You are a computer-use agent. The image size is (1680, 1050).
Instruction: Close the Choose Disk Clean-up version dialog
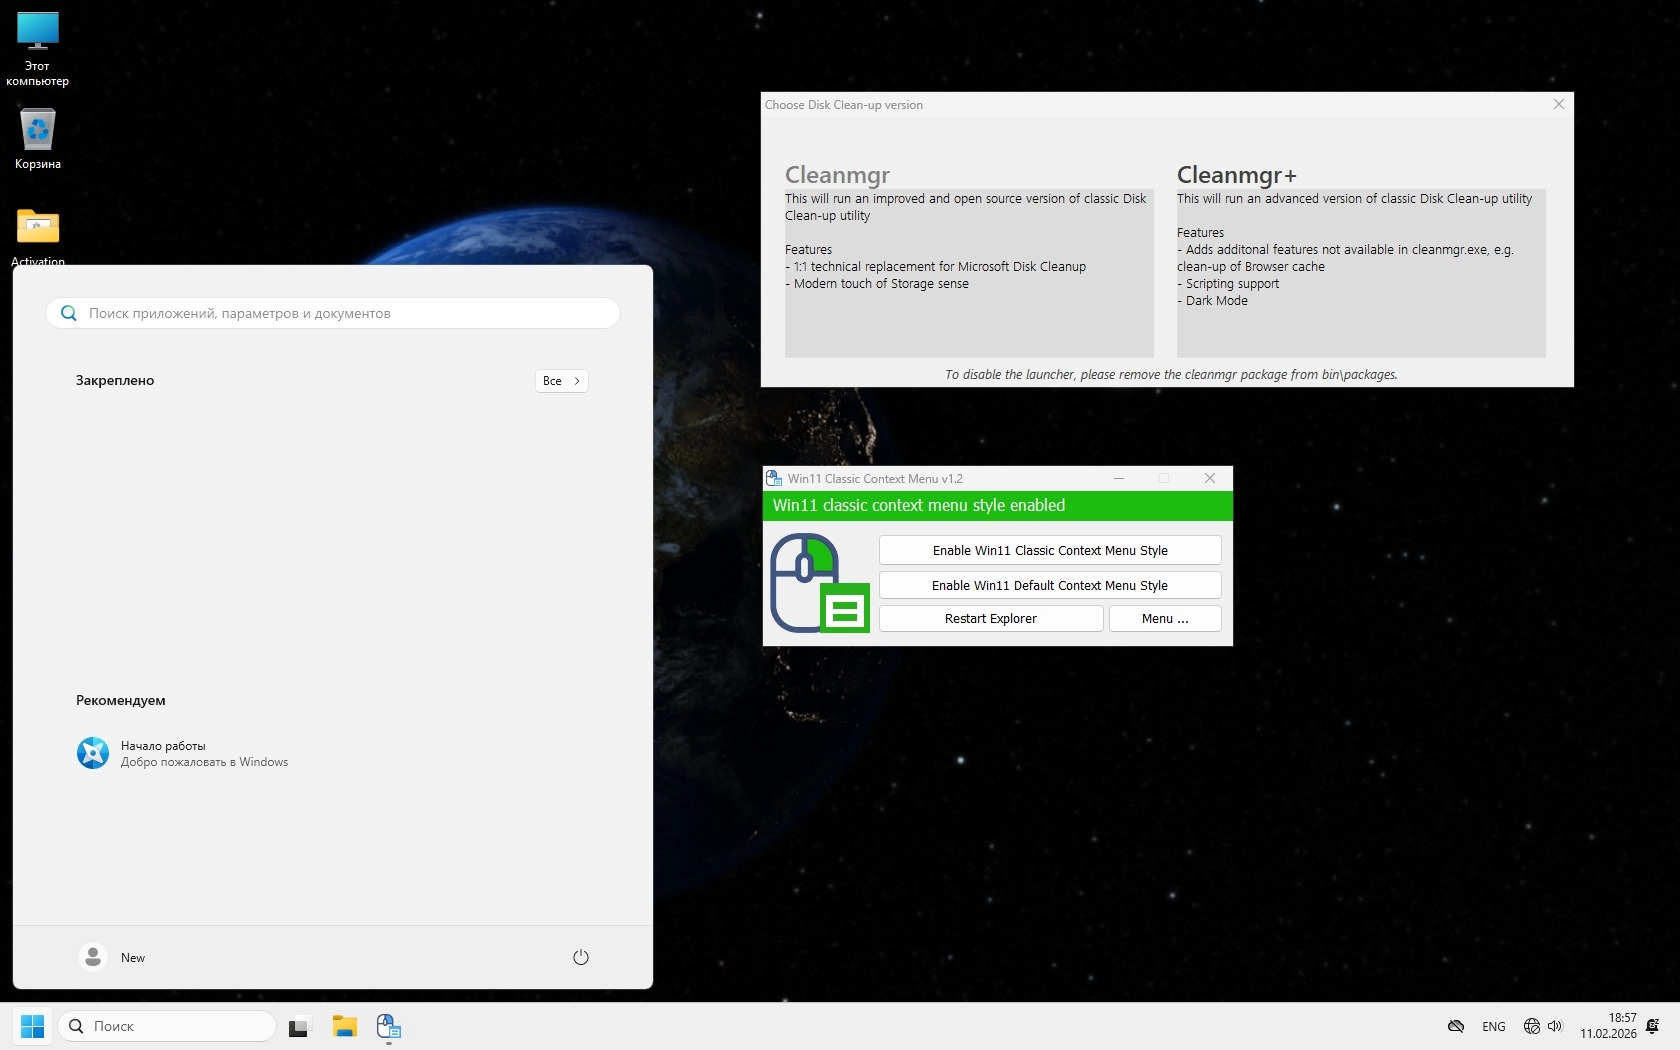click(x=1558, y=104)
